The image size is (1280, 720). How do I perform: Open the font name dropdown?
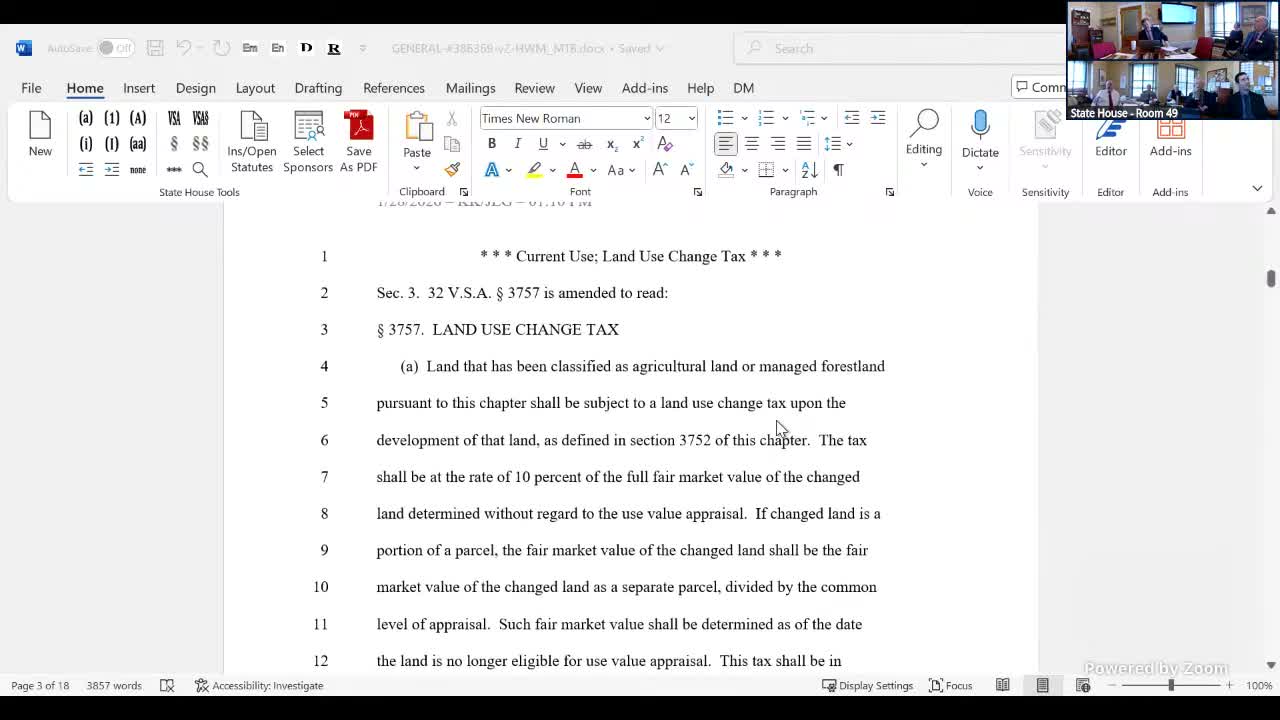pyautogui.click(x=646, y=118)
